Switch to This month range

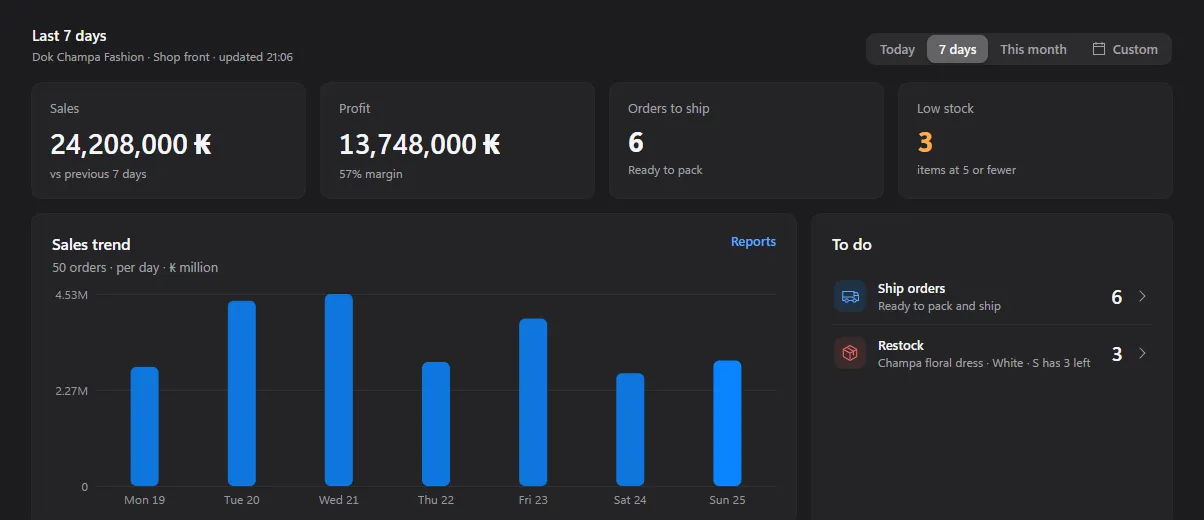1033,49
